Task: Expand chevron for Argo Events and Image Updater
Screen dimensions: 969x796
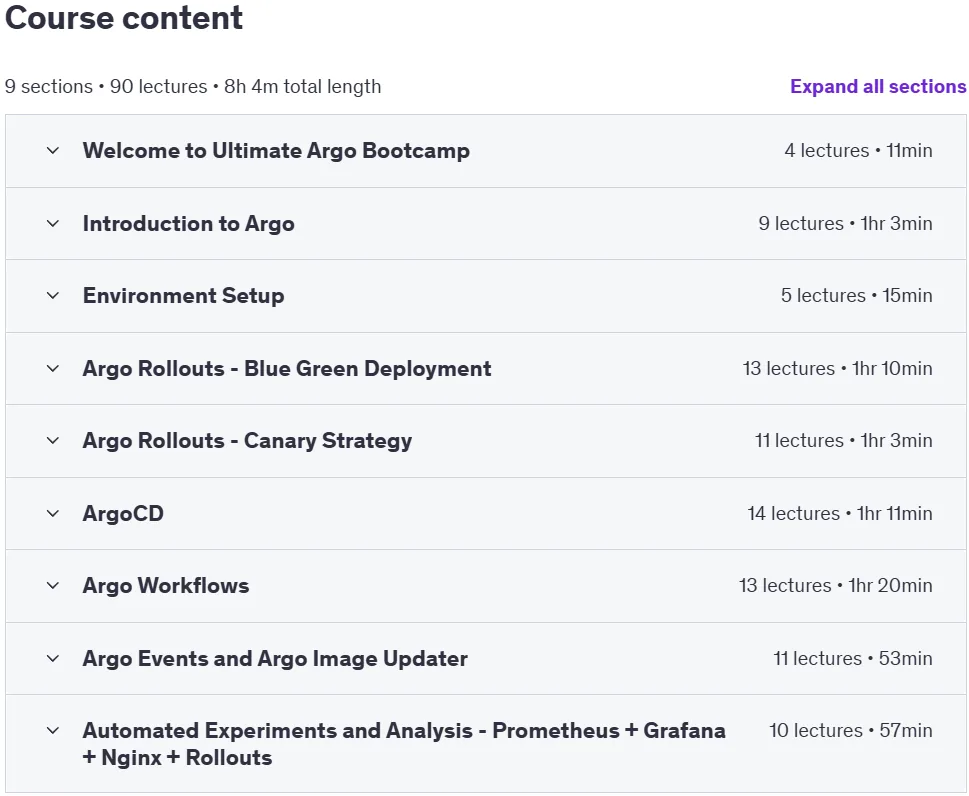Action: pos(53,658)
